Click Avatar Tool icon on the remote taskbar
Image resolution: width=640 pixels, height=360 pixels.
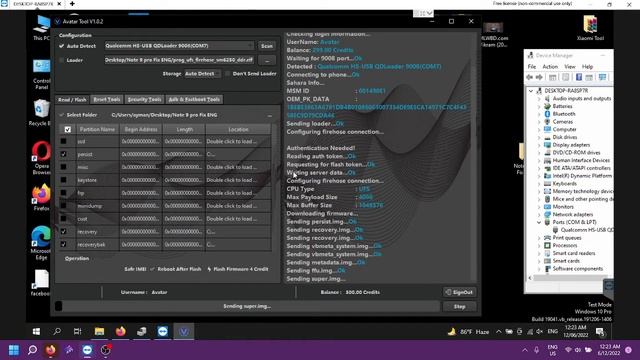click(x=184, y=331)
